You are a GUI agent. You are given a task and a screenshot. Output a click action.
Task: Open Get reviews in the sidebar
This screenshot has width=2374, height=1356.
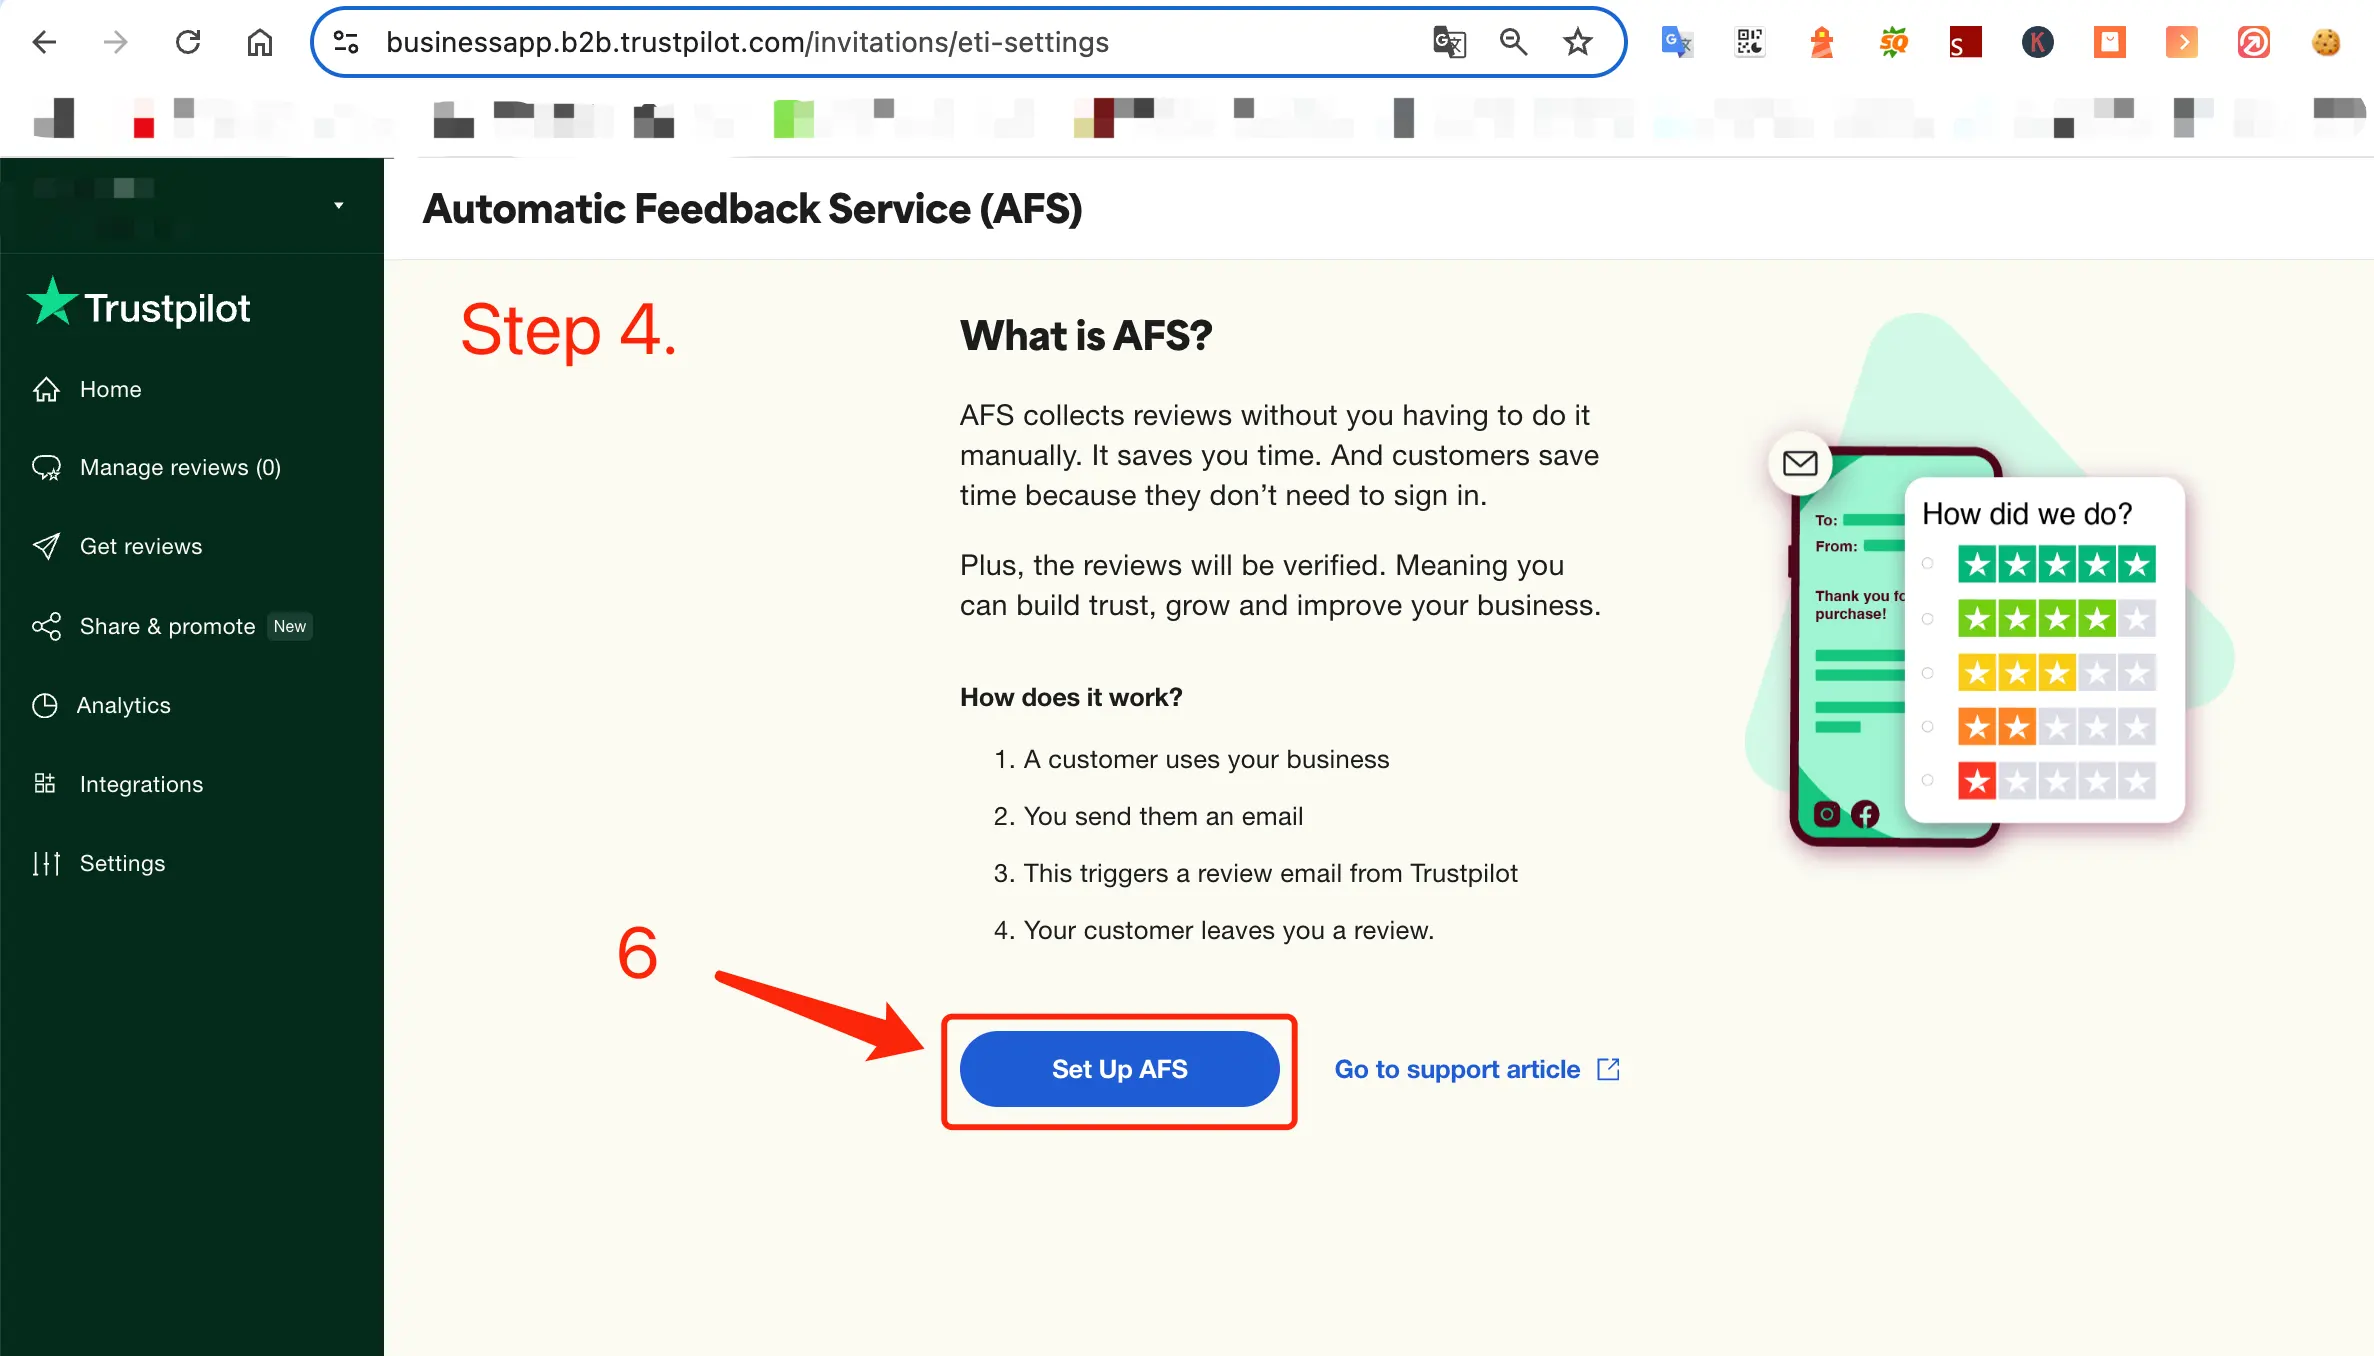140,546
